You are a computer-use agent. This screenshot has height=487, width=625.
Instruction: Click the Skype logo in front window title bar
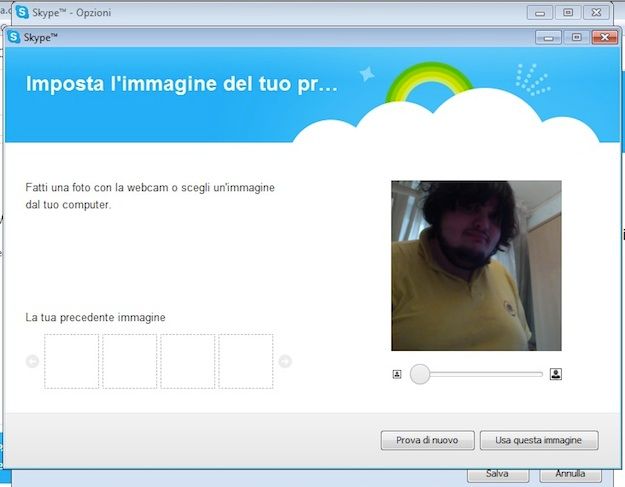(14, 37)
